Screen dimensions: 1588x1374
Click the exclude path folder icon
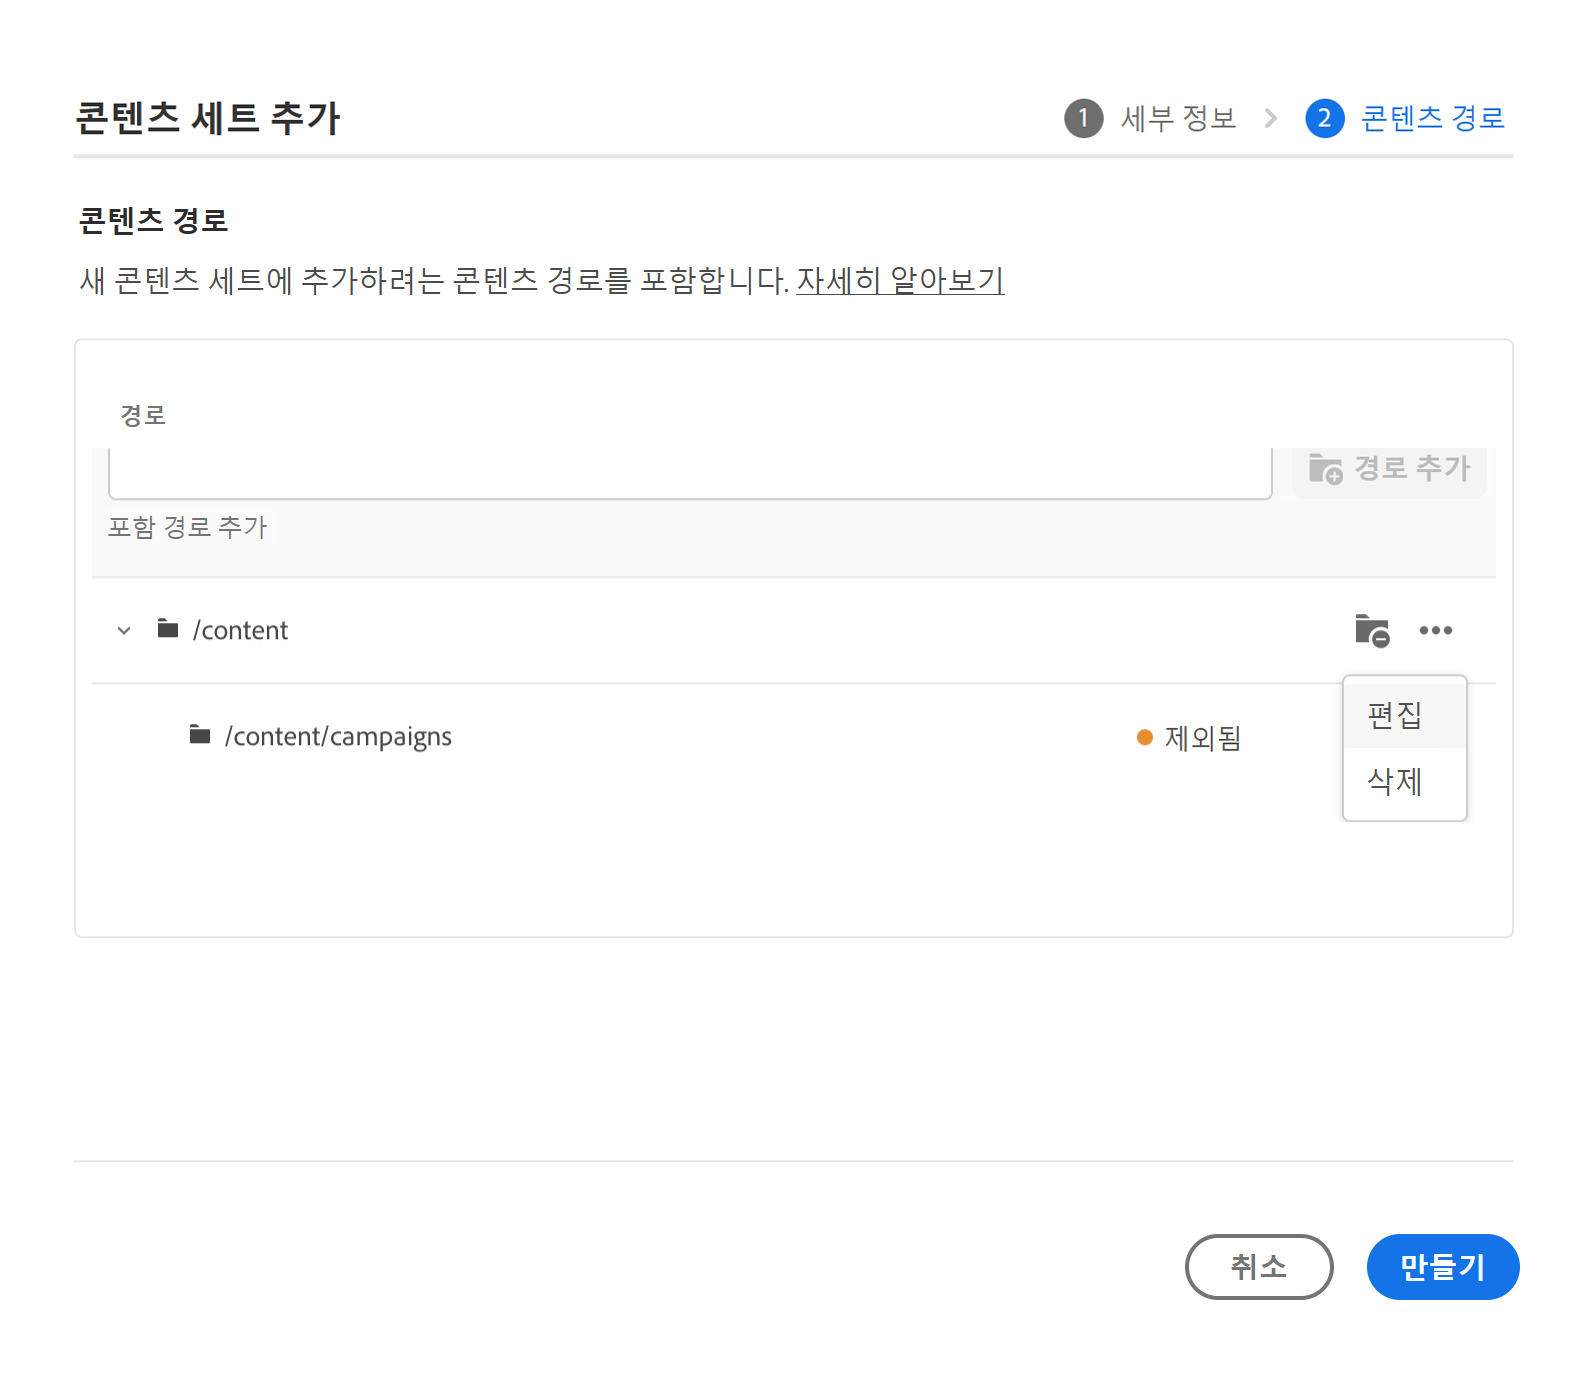click(1372, 631)
